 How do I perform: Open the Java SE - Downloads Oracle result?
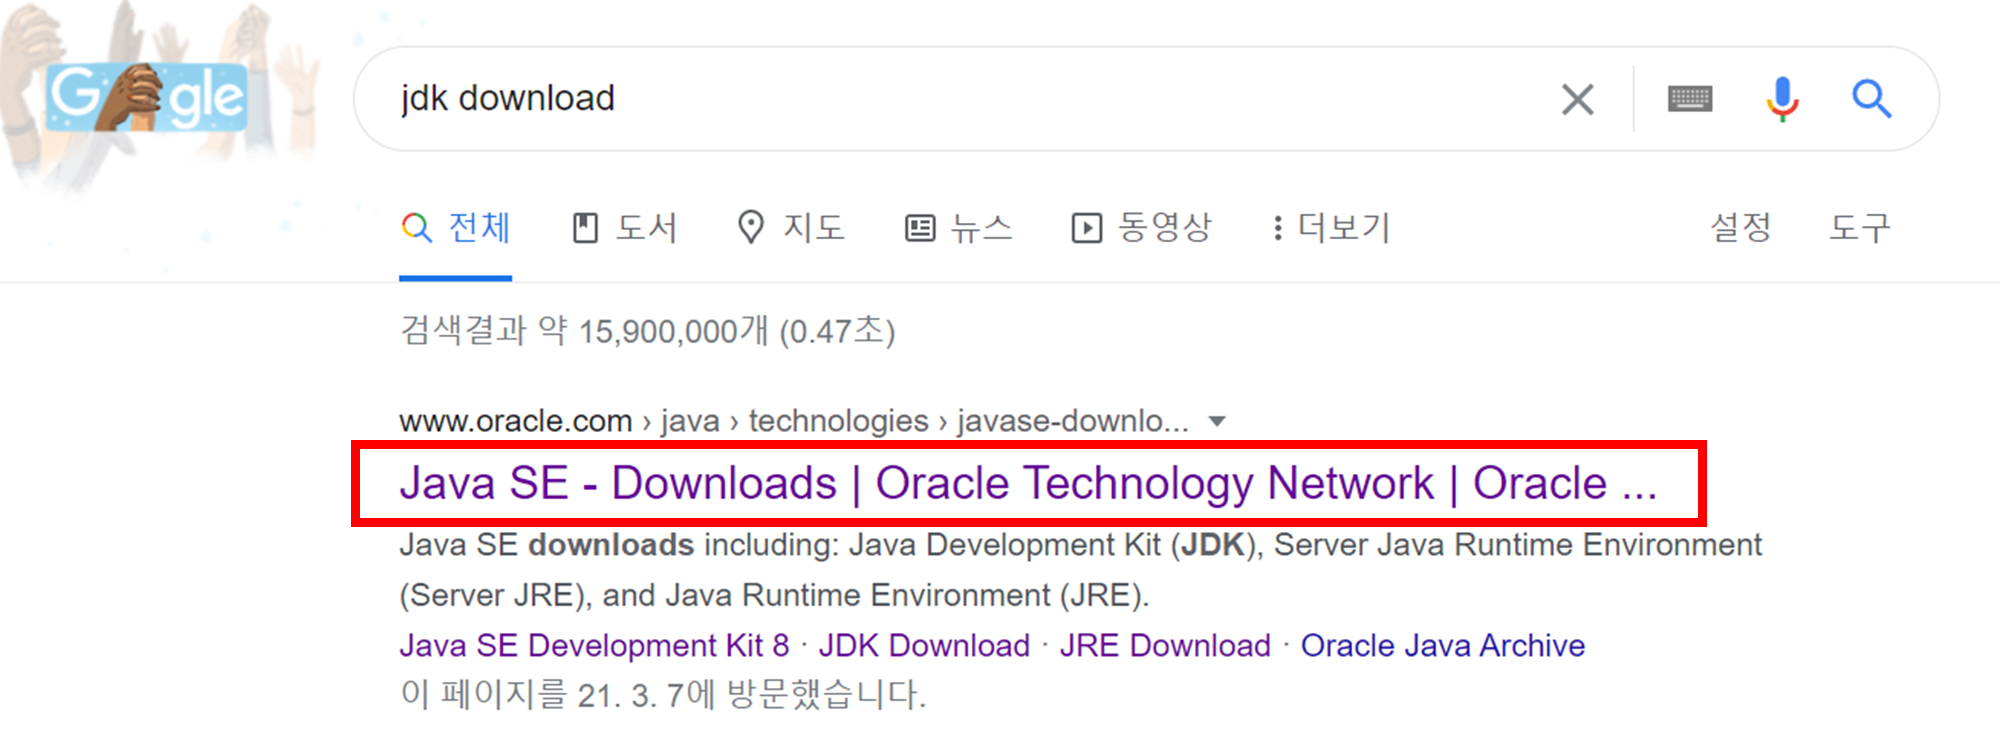(1028, 484)
